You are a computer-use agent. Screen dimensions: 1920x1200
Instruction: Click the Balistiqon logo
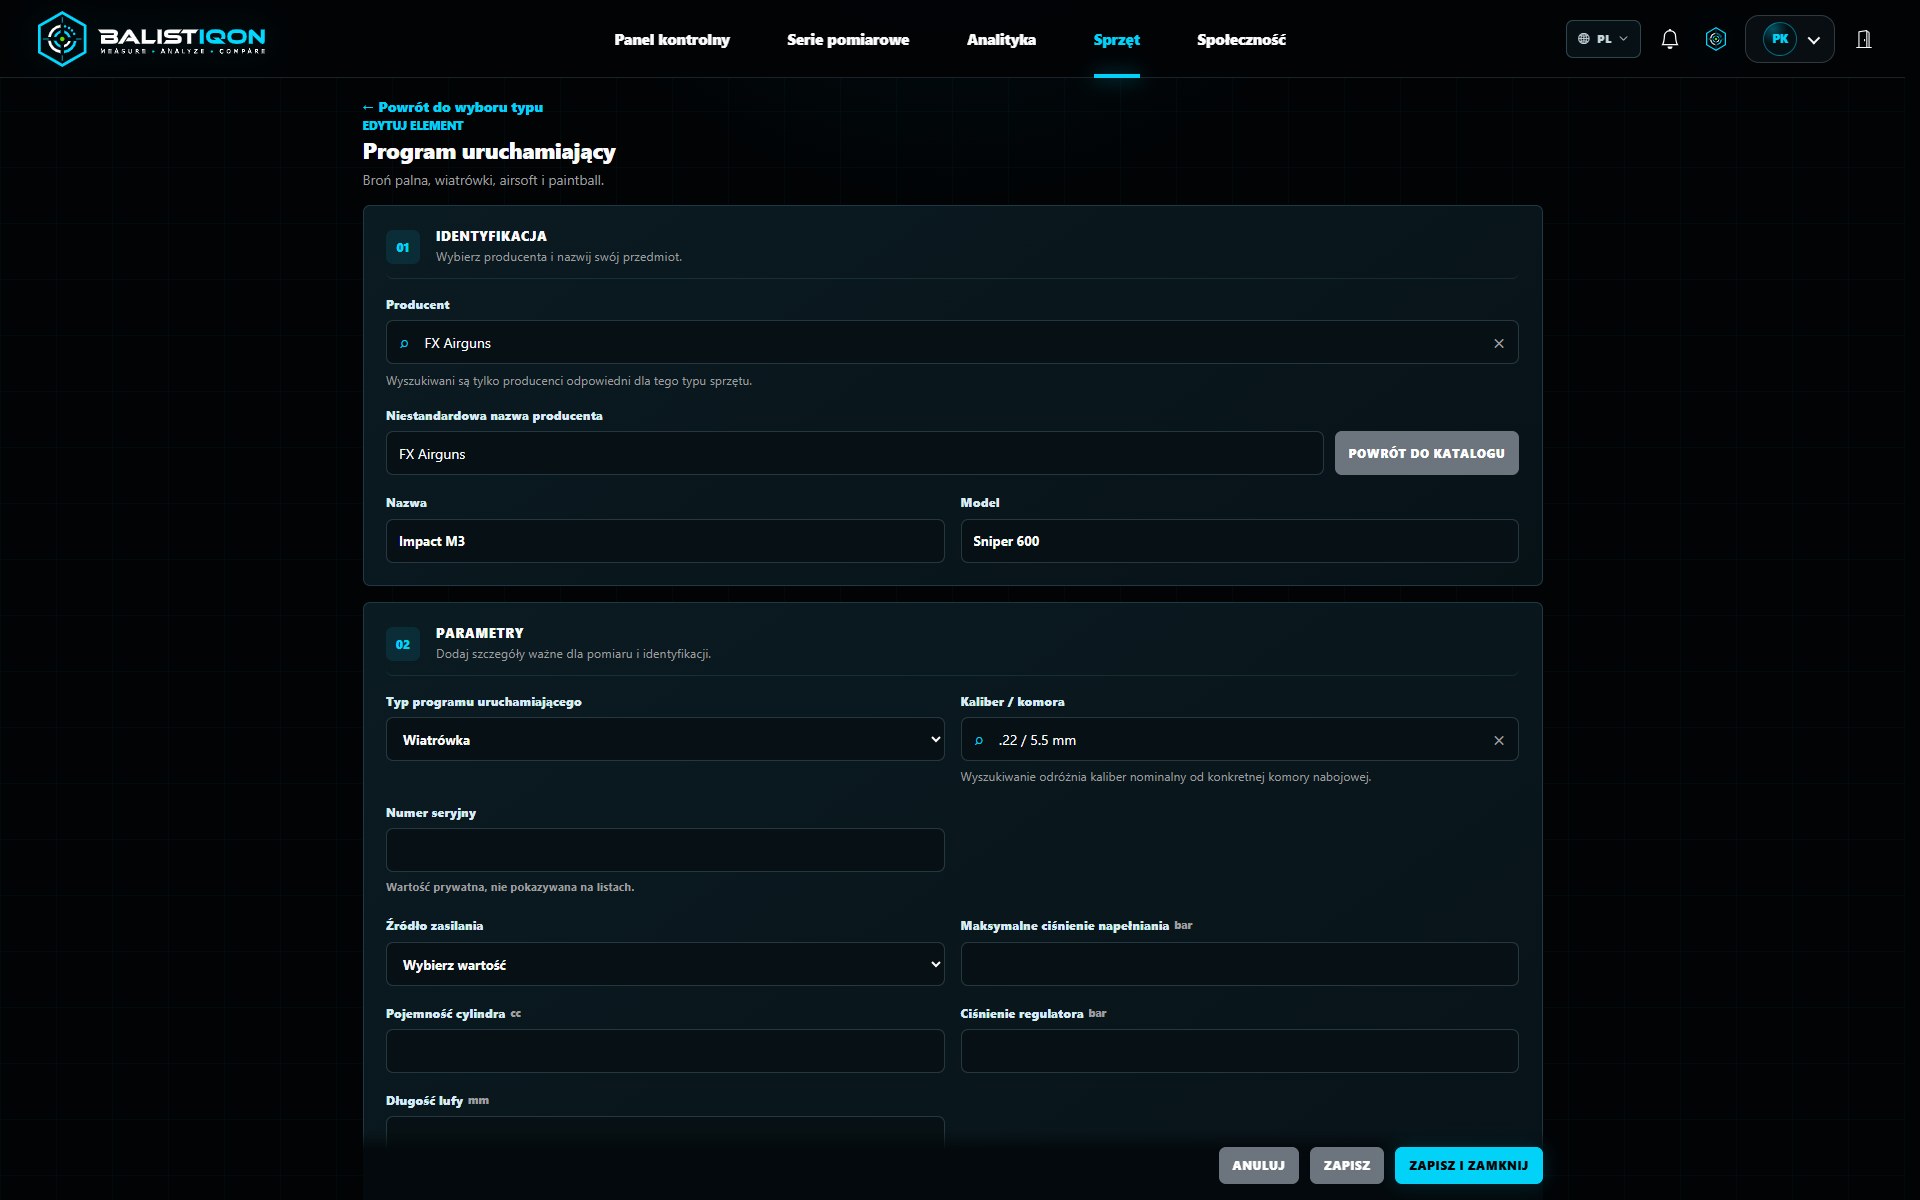coord(151,39)
